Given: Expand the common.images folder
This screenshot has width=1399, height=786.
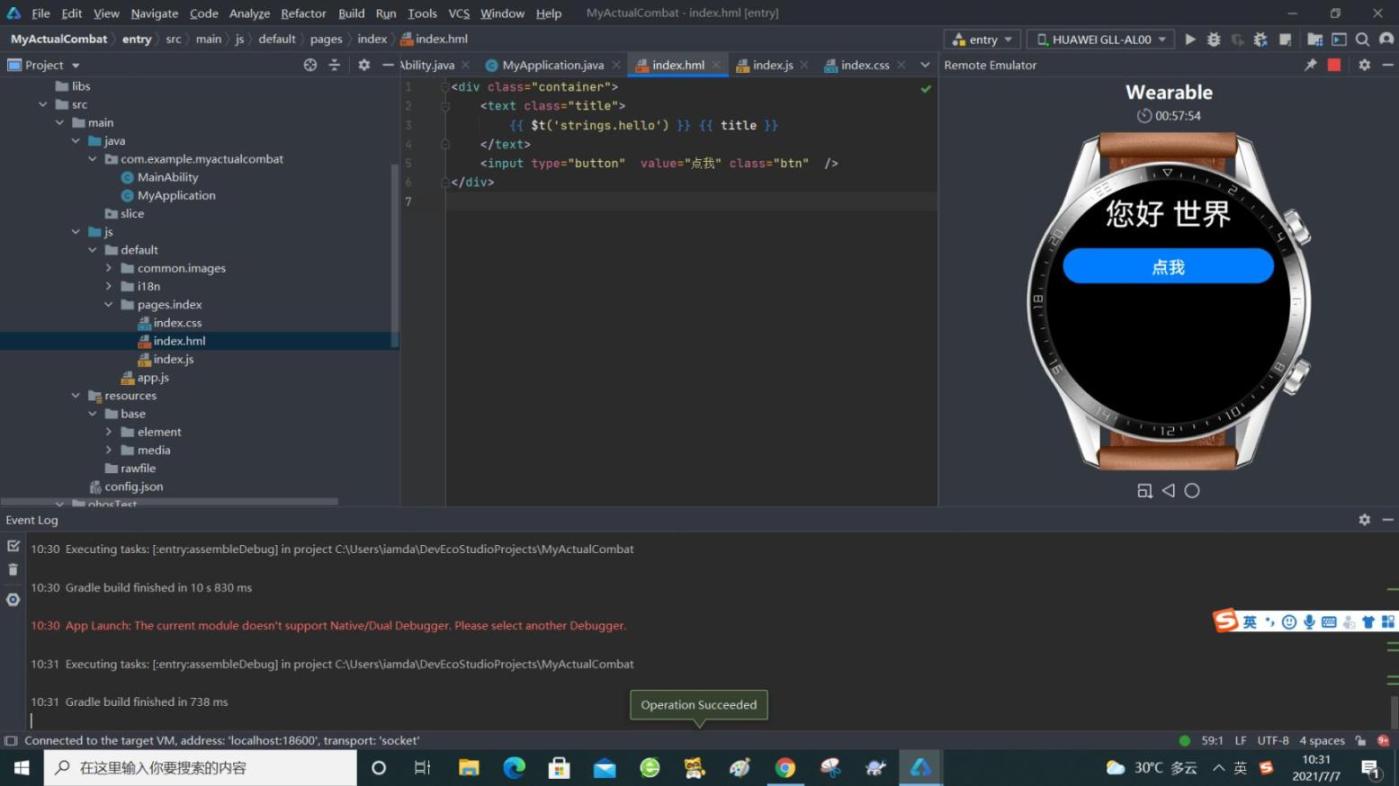Looking at the screenshot, I should tap(109, 268).
